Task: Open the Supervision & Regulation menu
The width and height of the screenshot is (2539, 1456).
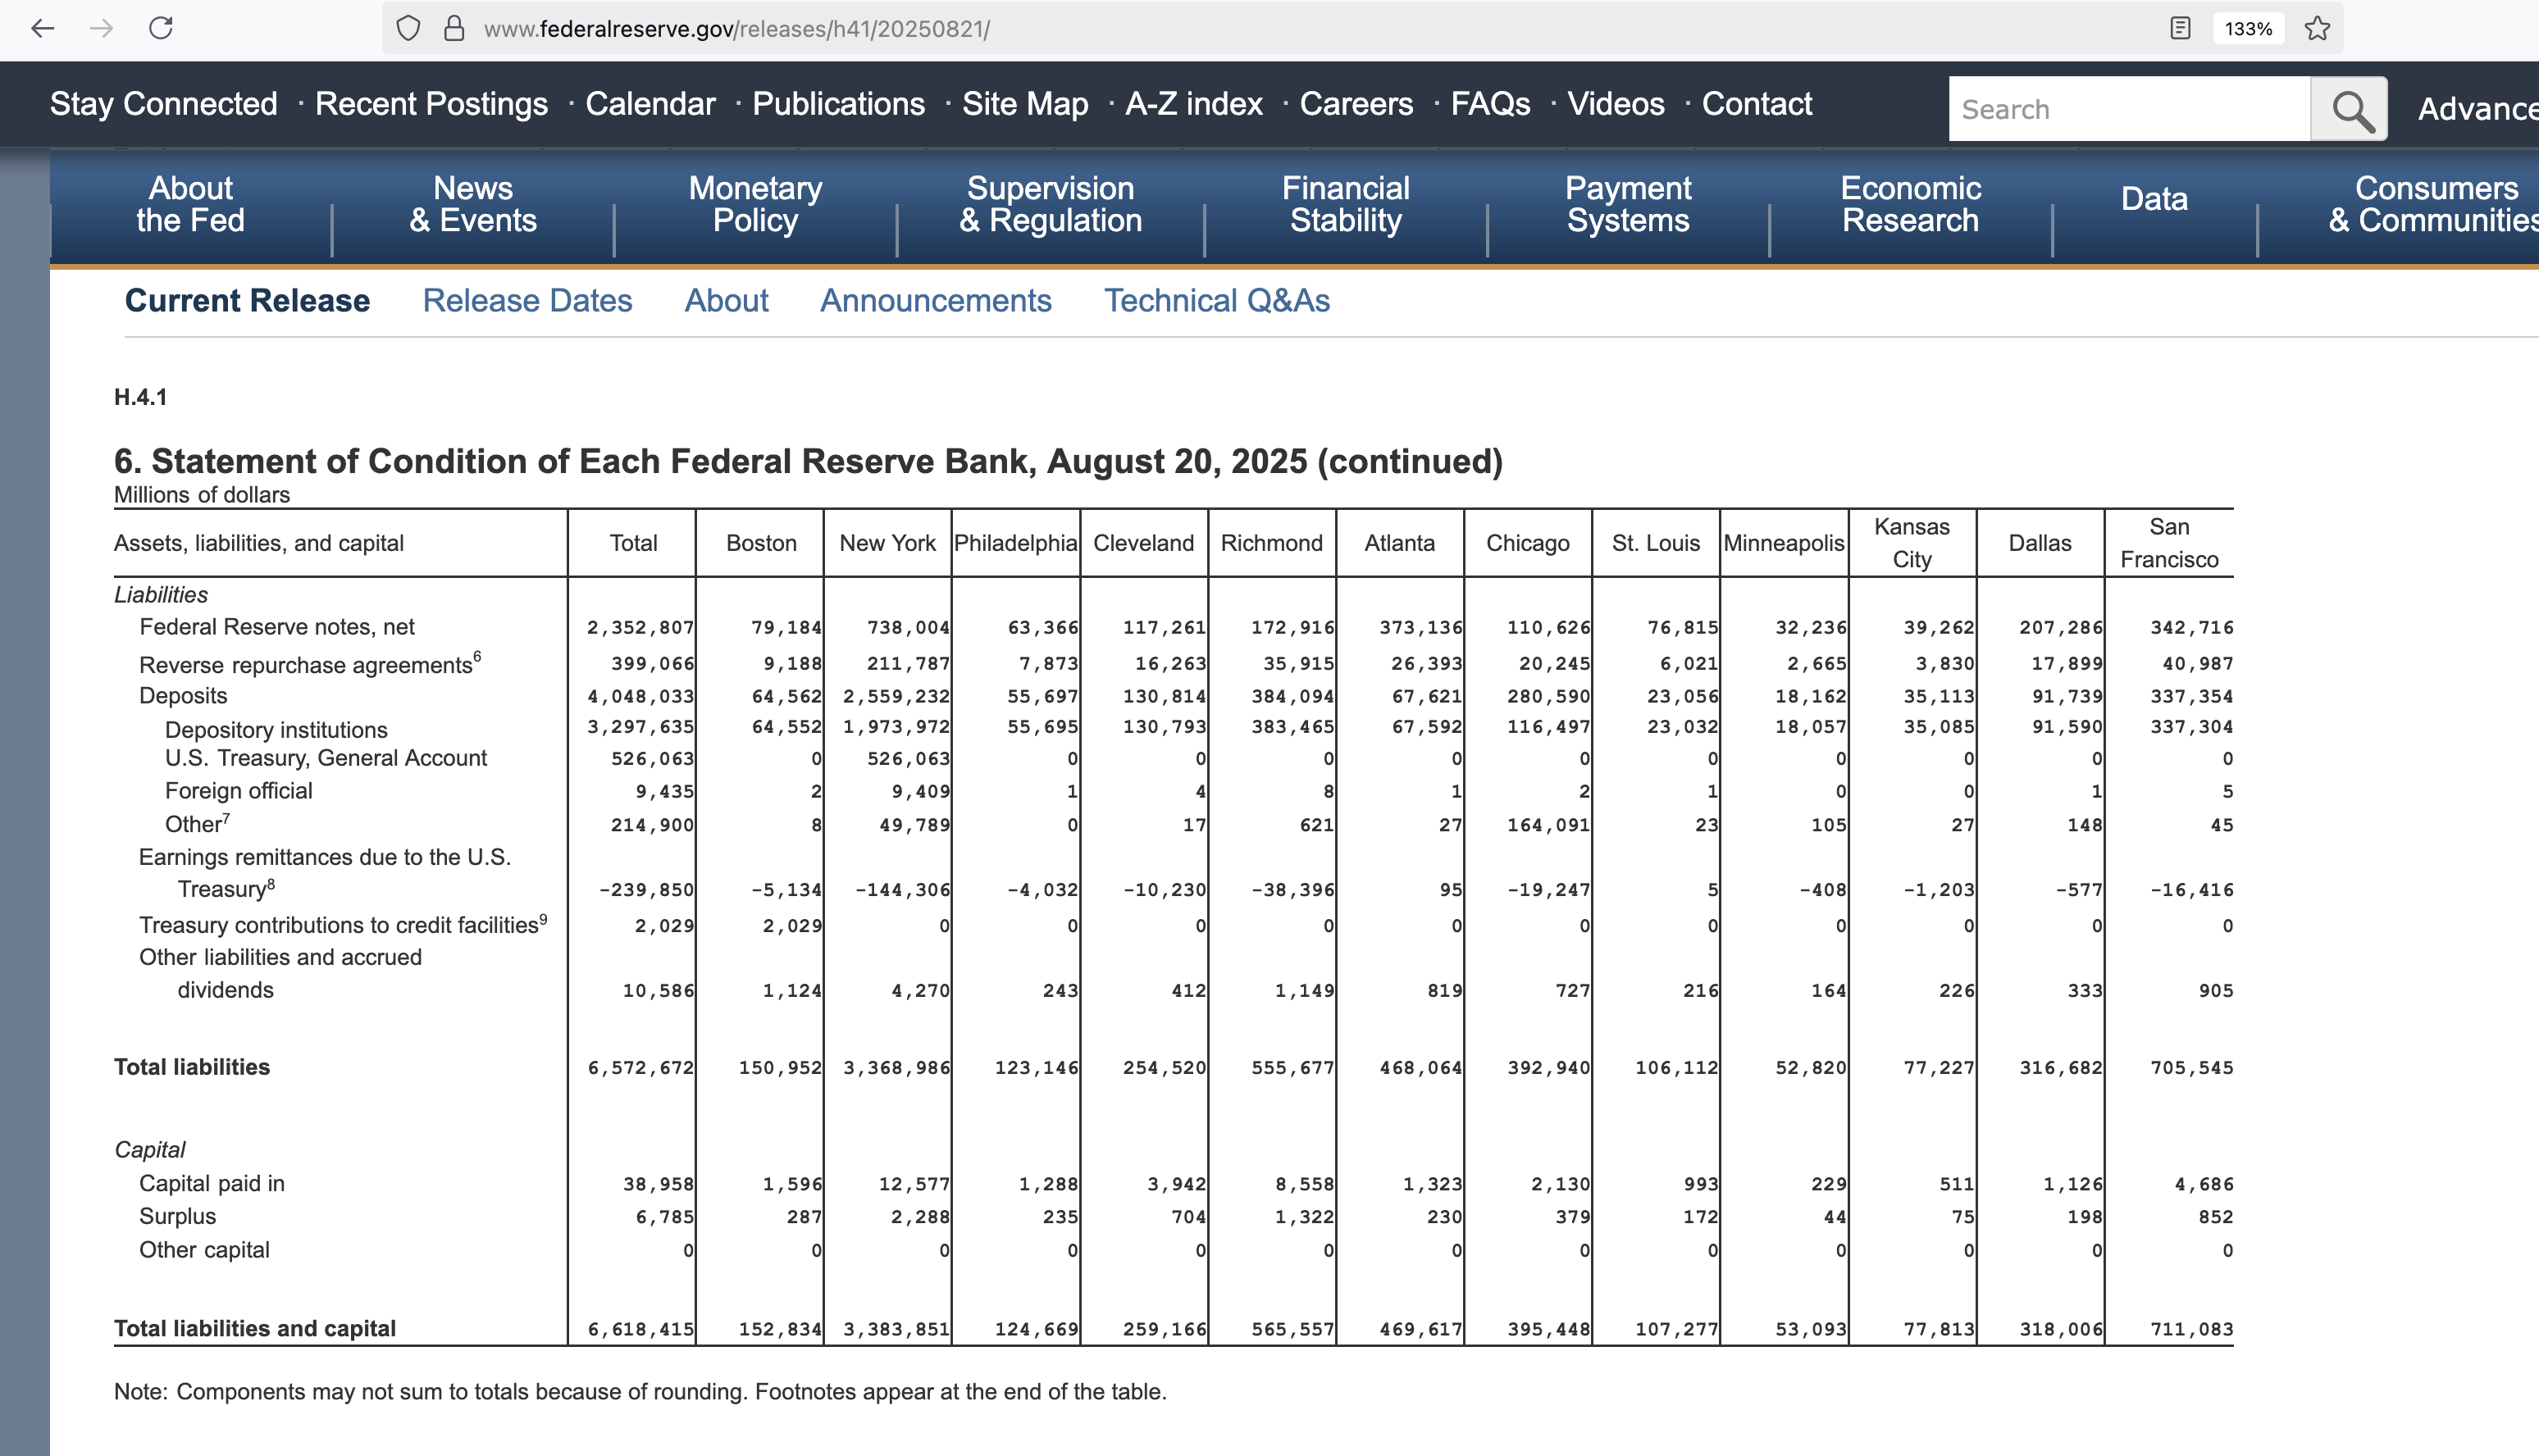Action: [x=1050, y=204]
